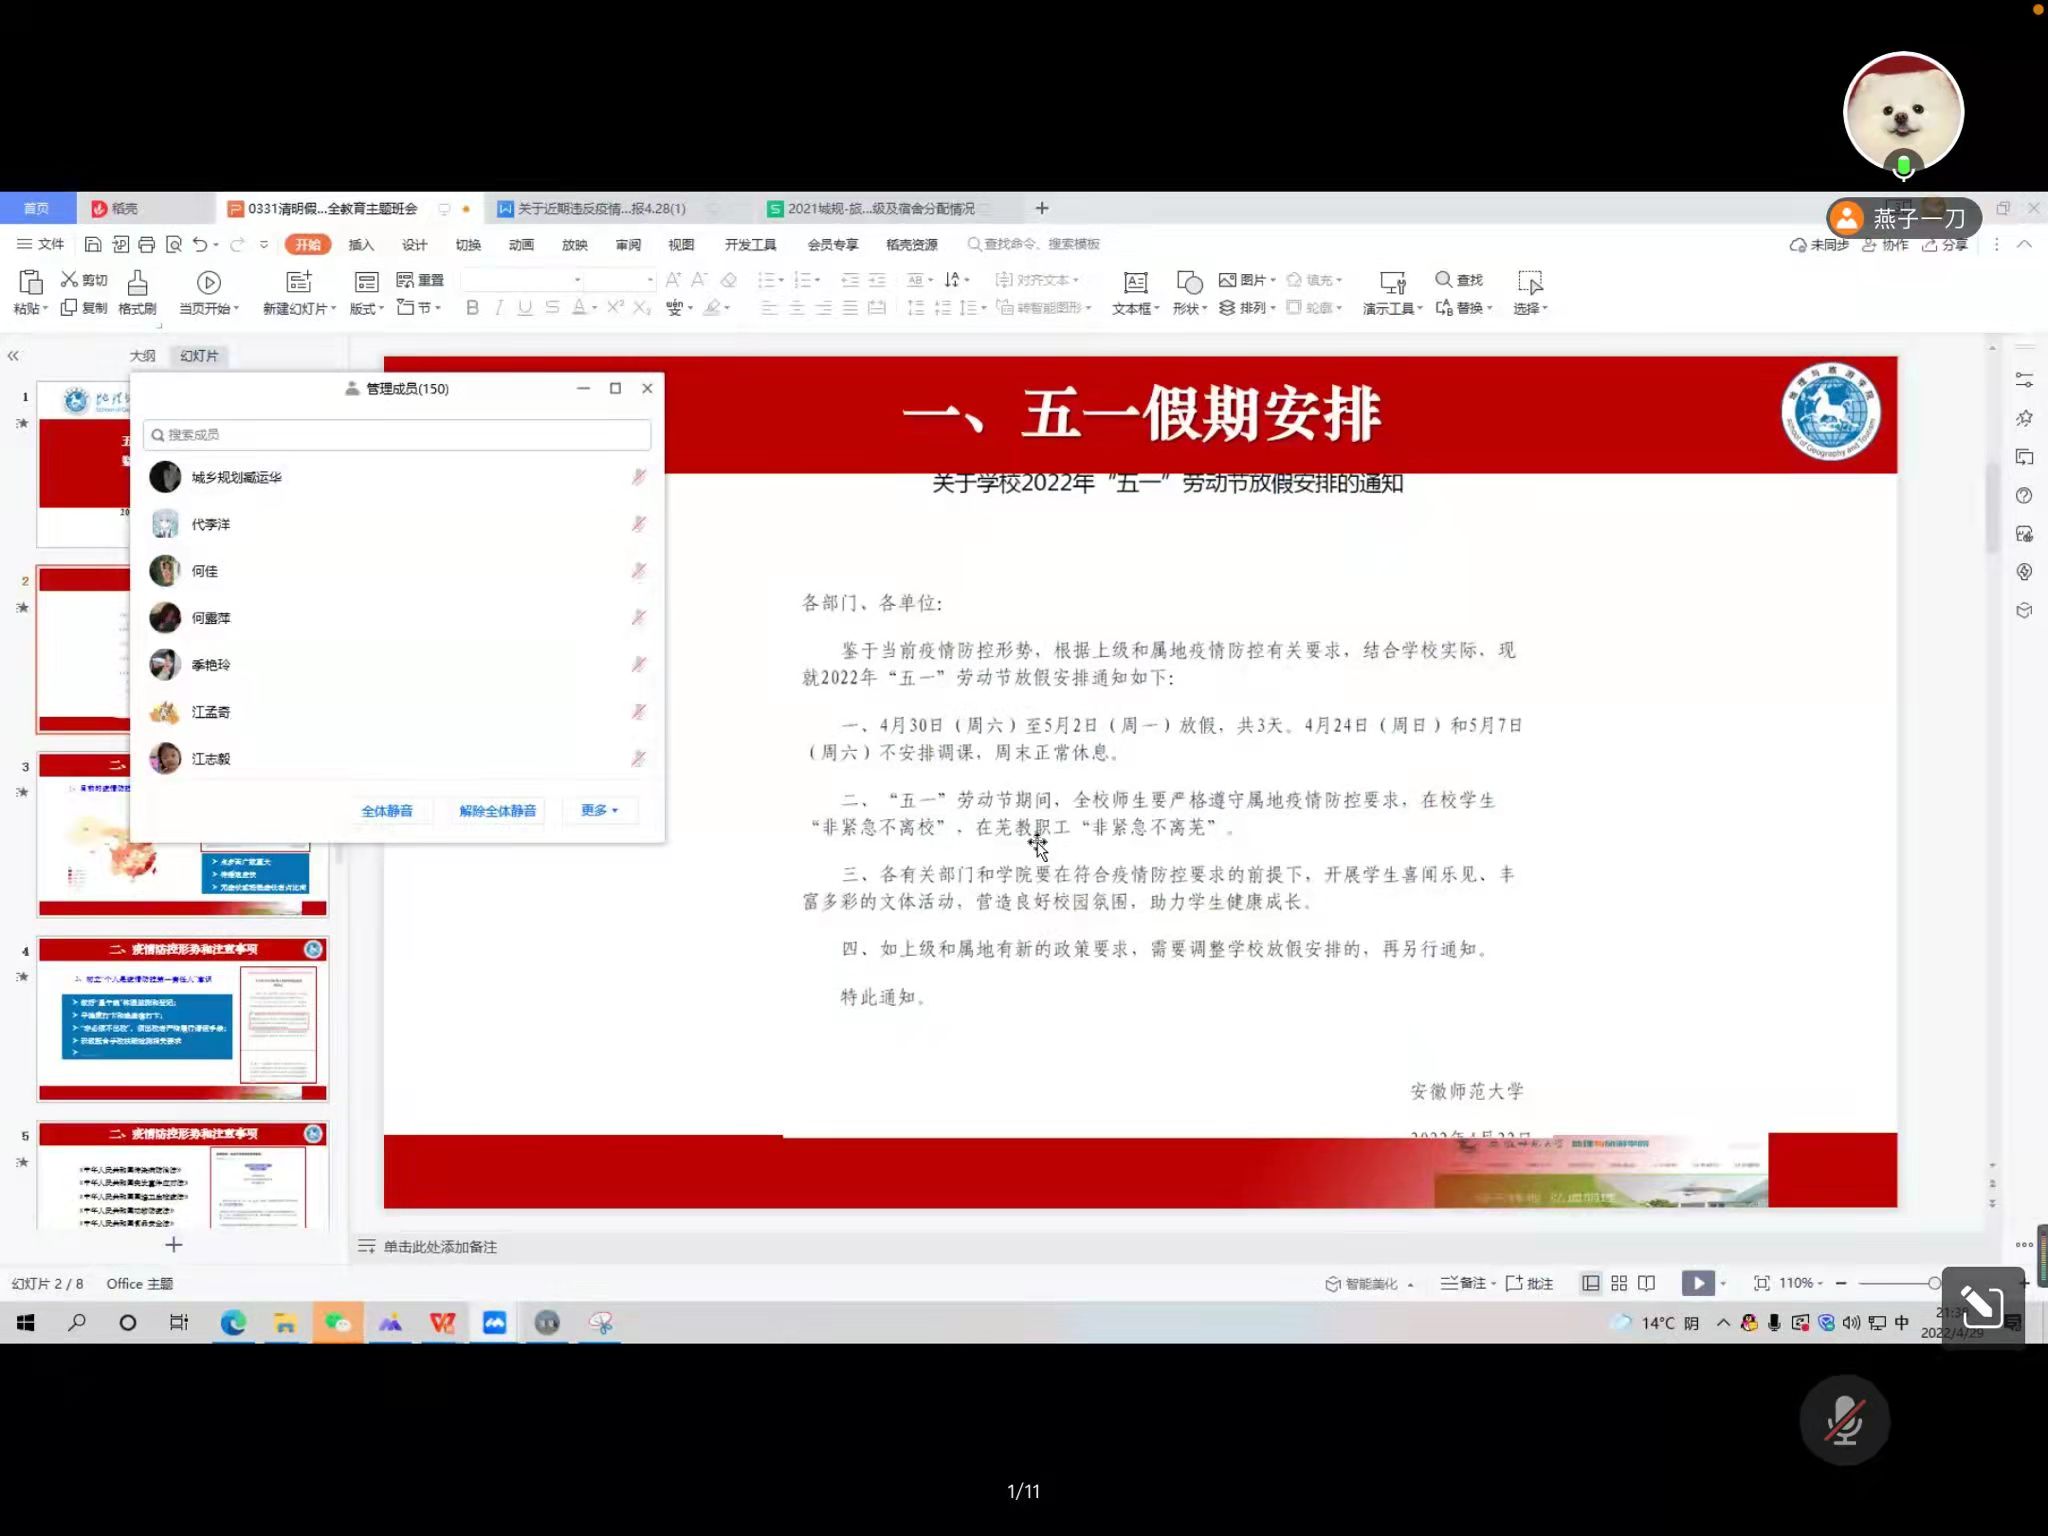Viewport: 2048px width, 1536px height.
Task: Open the Layout (版式) dropdown
Action: pyautogui.click(x=366, y=308)
